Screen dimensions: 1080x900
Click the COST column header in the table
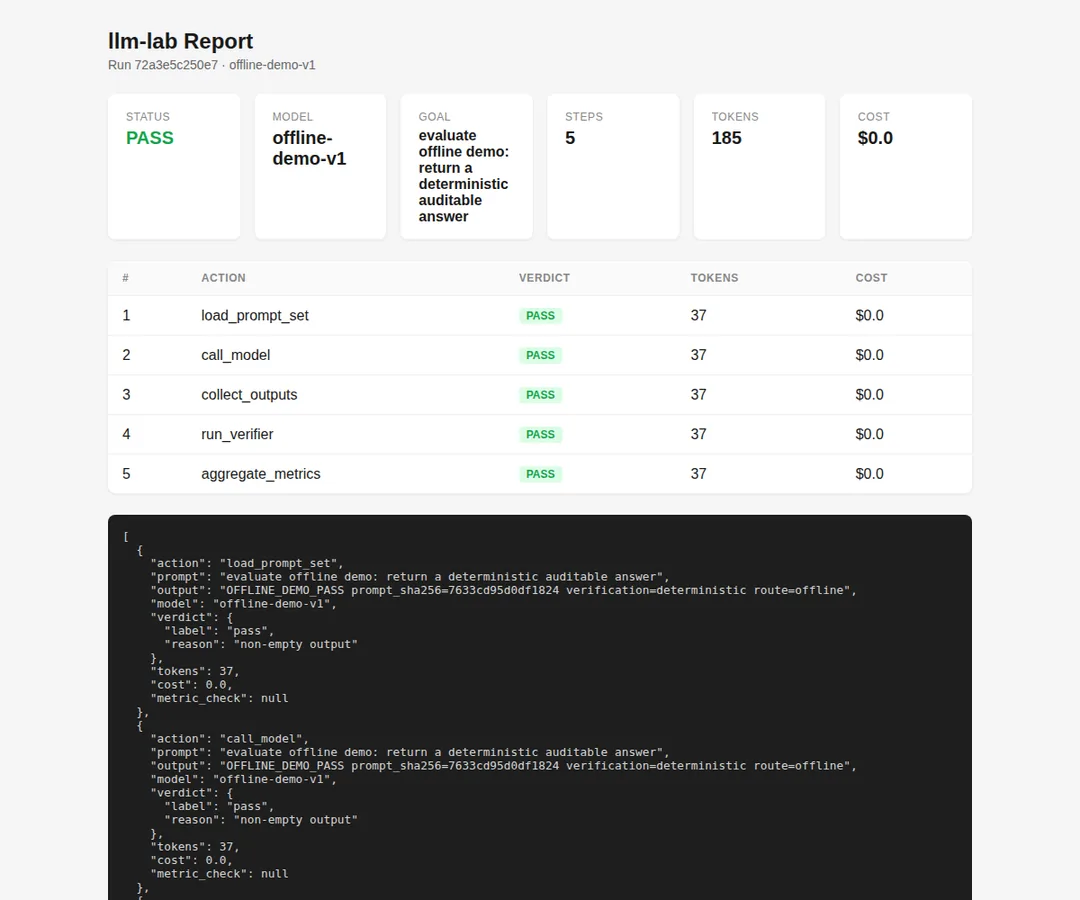point(871,278)
